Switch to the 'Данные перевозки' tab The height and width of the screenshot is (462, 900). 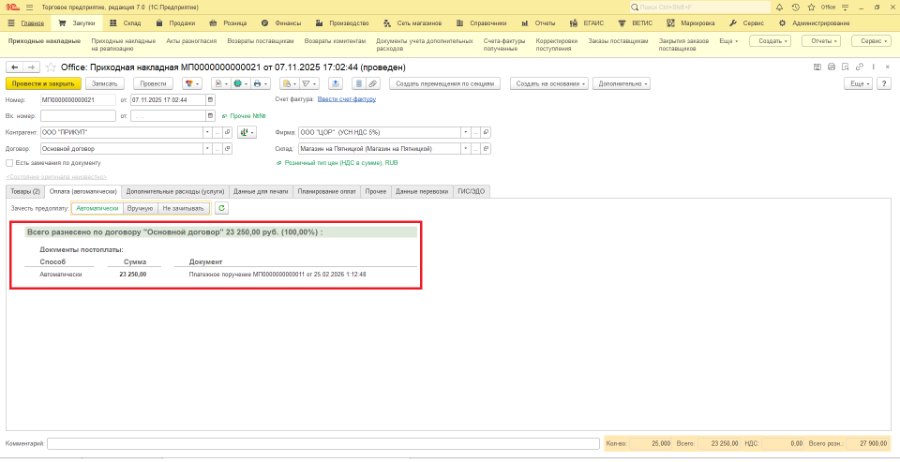[x=421, y=191]
